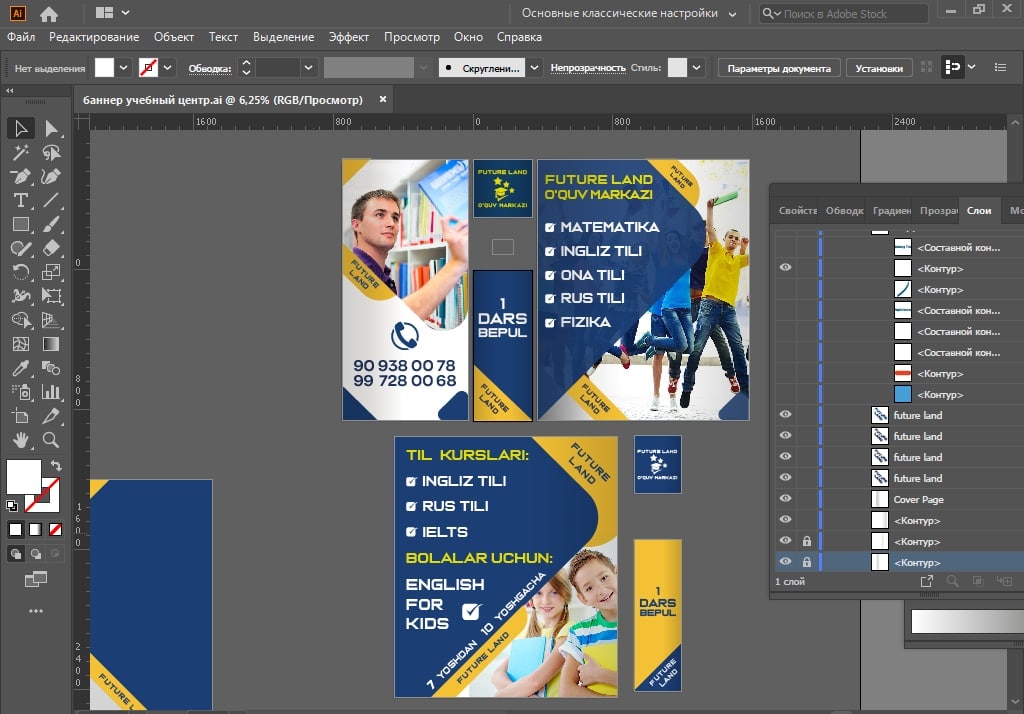The height and width of the screenshot is (714, 1024).
Task: Click the Обводка stroke label
Action: coord(210,68)
